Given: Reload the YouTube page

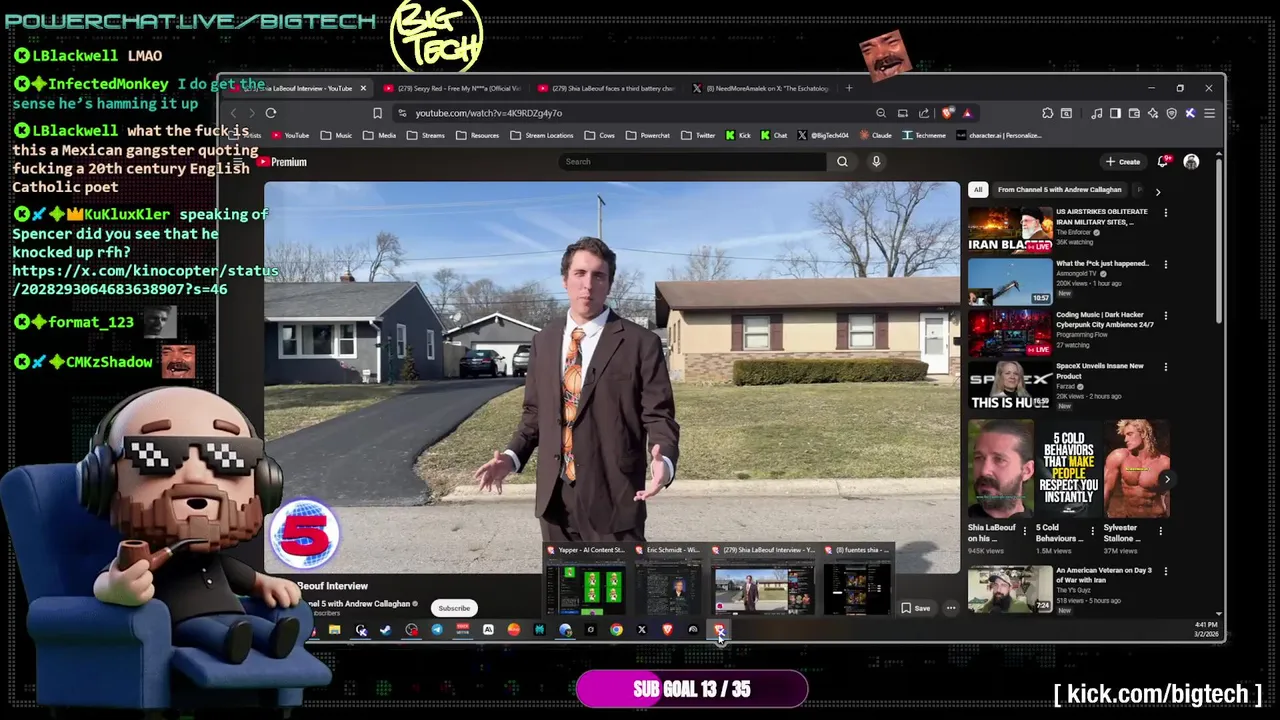Looking at the screenshot, I should click(x=271, y=113).
